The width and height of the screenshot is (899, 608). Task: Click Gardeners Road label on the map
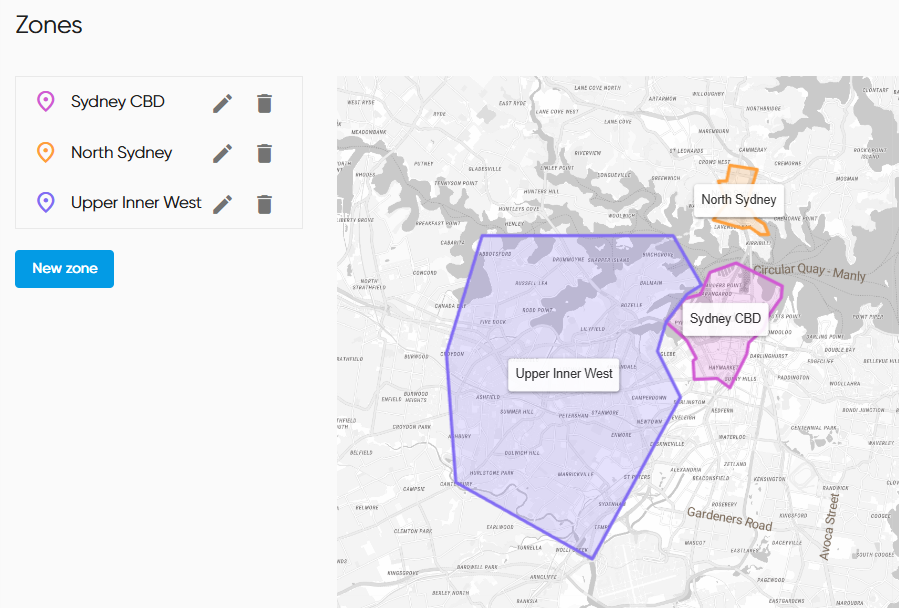729,519
